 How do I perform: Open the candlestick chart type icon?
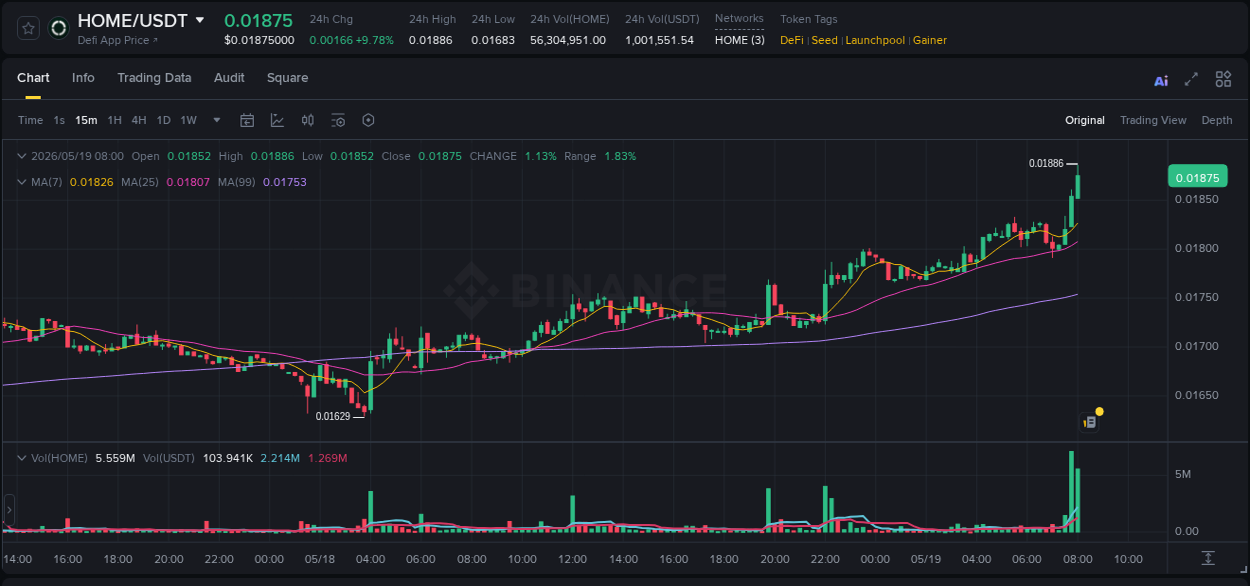click(x=308, y=120)
